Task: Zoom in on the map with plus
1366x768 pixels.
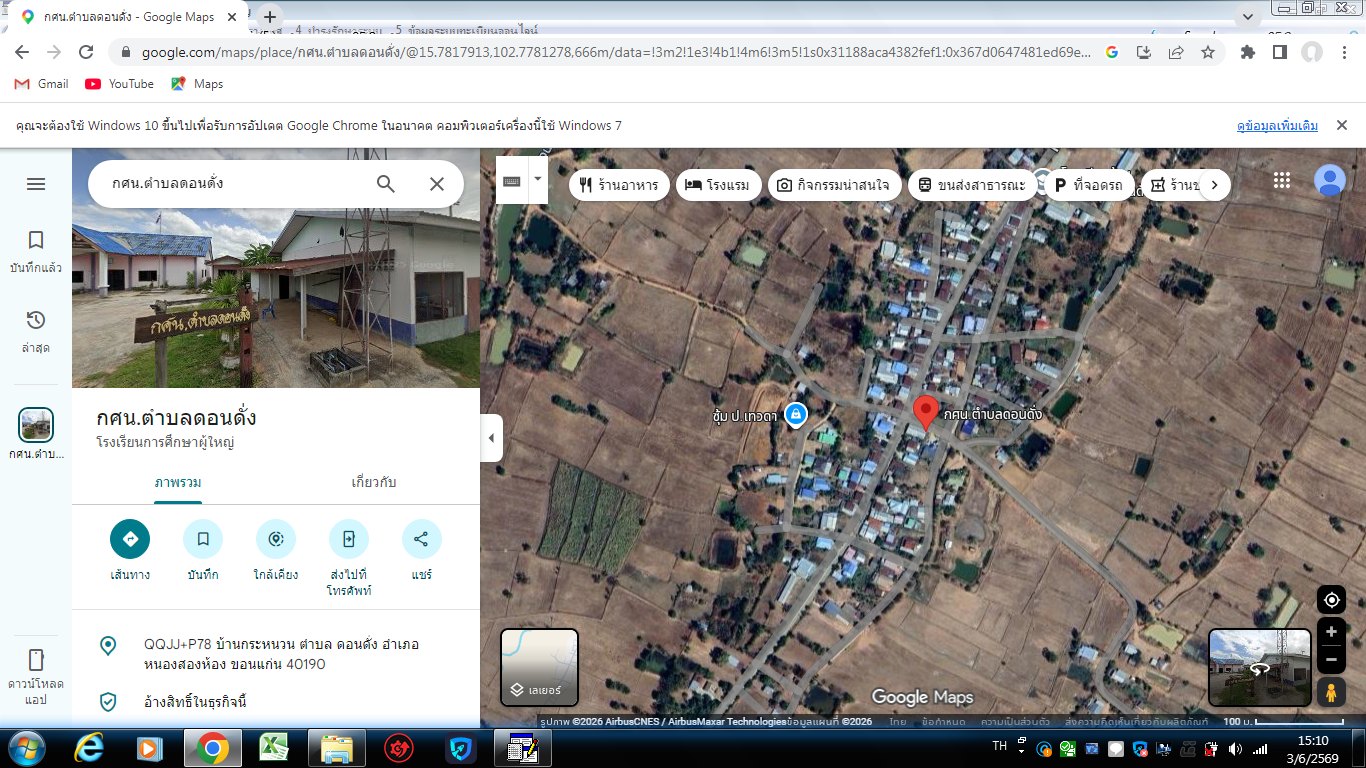Action: pos(1331,632)
